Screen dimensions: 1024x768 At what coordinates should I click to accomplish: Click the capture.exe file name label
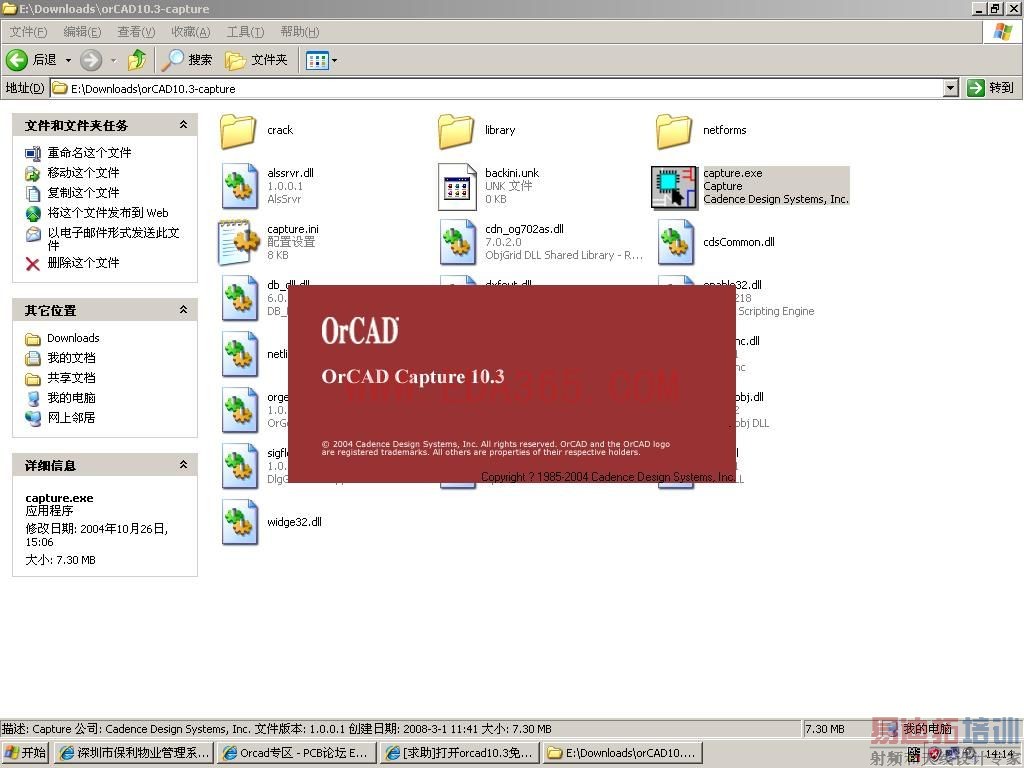[733, 173]
